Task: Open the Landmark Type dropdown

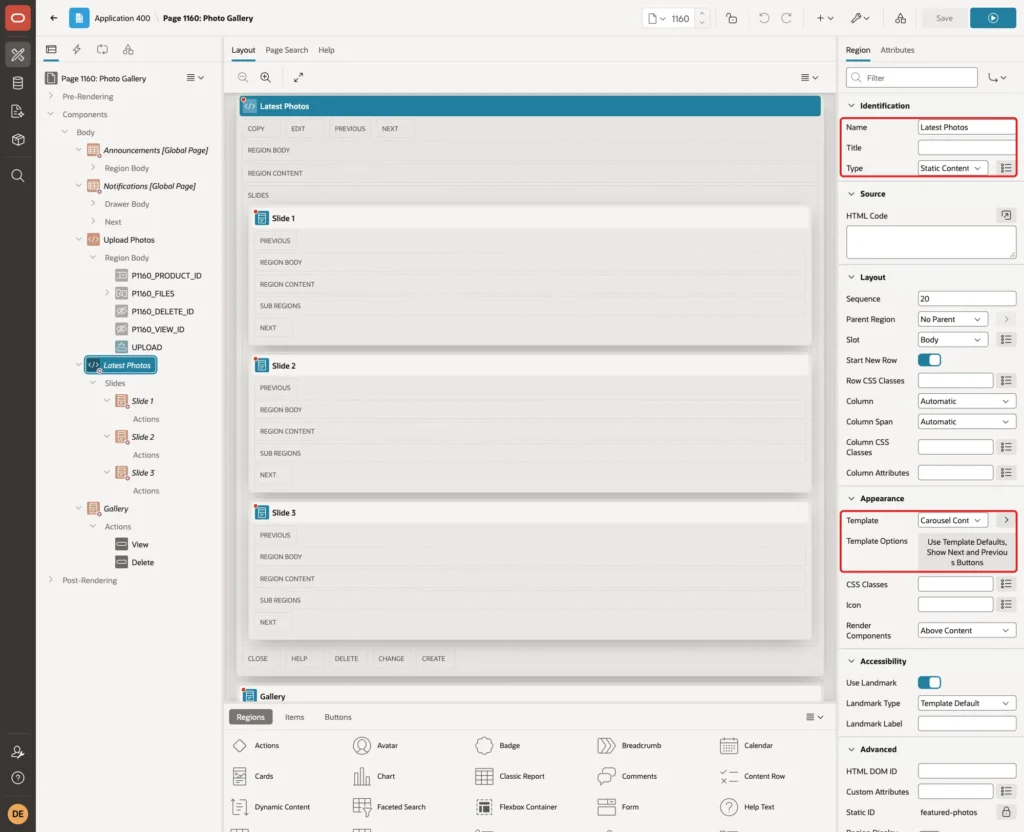Action: pyautogui.click(x=967, y=703)
